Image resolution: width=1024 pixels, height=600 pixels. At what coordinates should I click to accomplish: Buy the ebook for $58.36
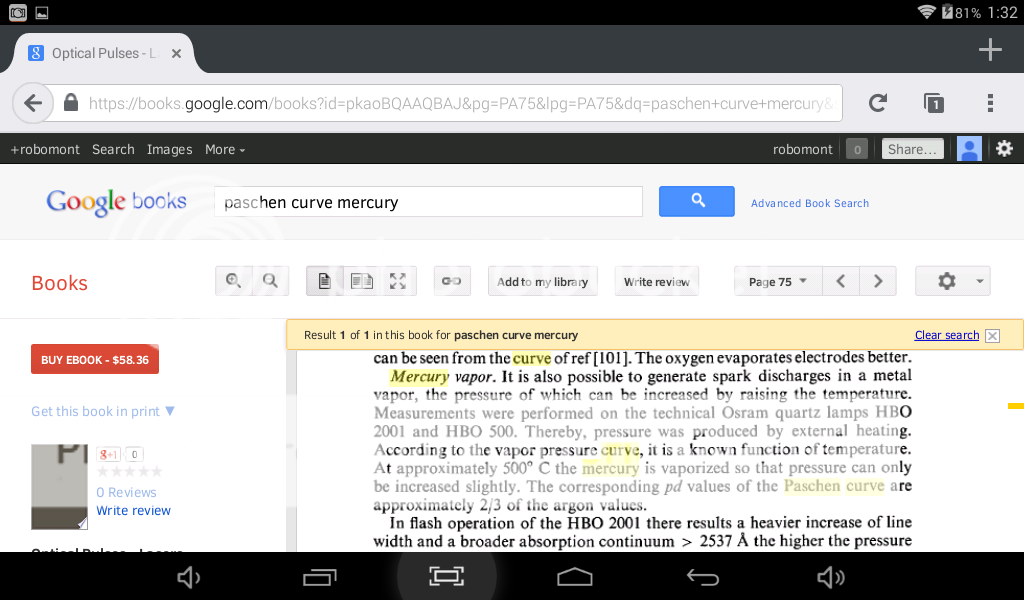(x=95, y=359)
